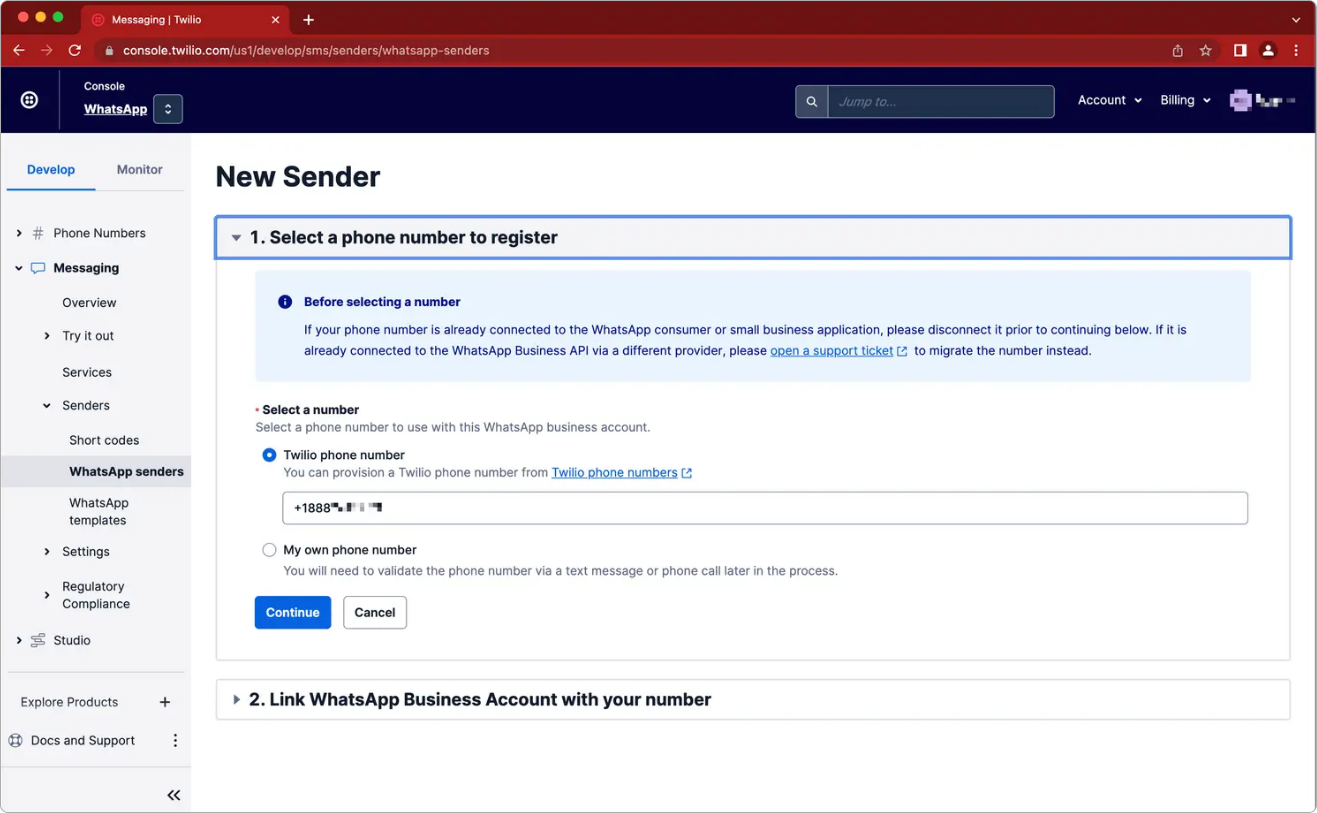Reload the page
Image resolution: width=1317 pixels, height=813 pixels.
[75, 50]
